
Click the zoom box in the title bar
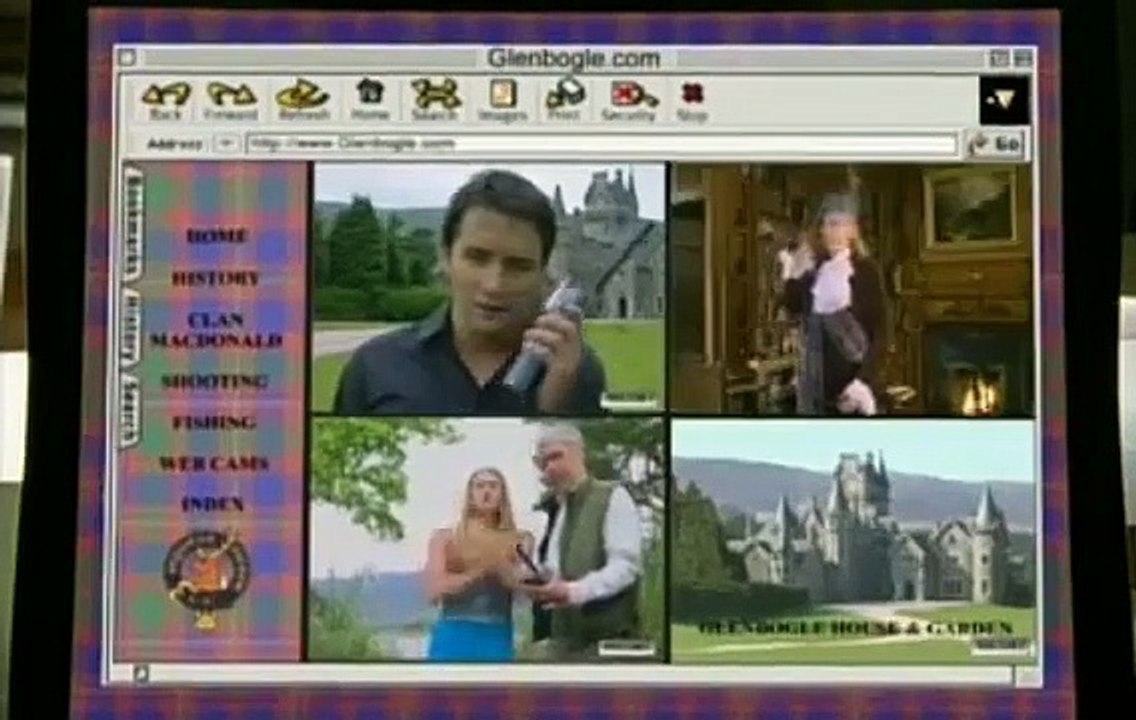coord(998,58)
